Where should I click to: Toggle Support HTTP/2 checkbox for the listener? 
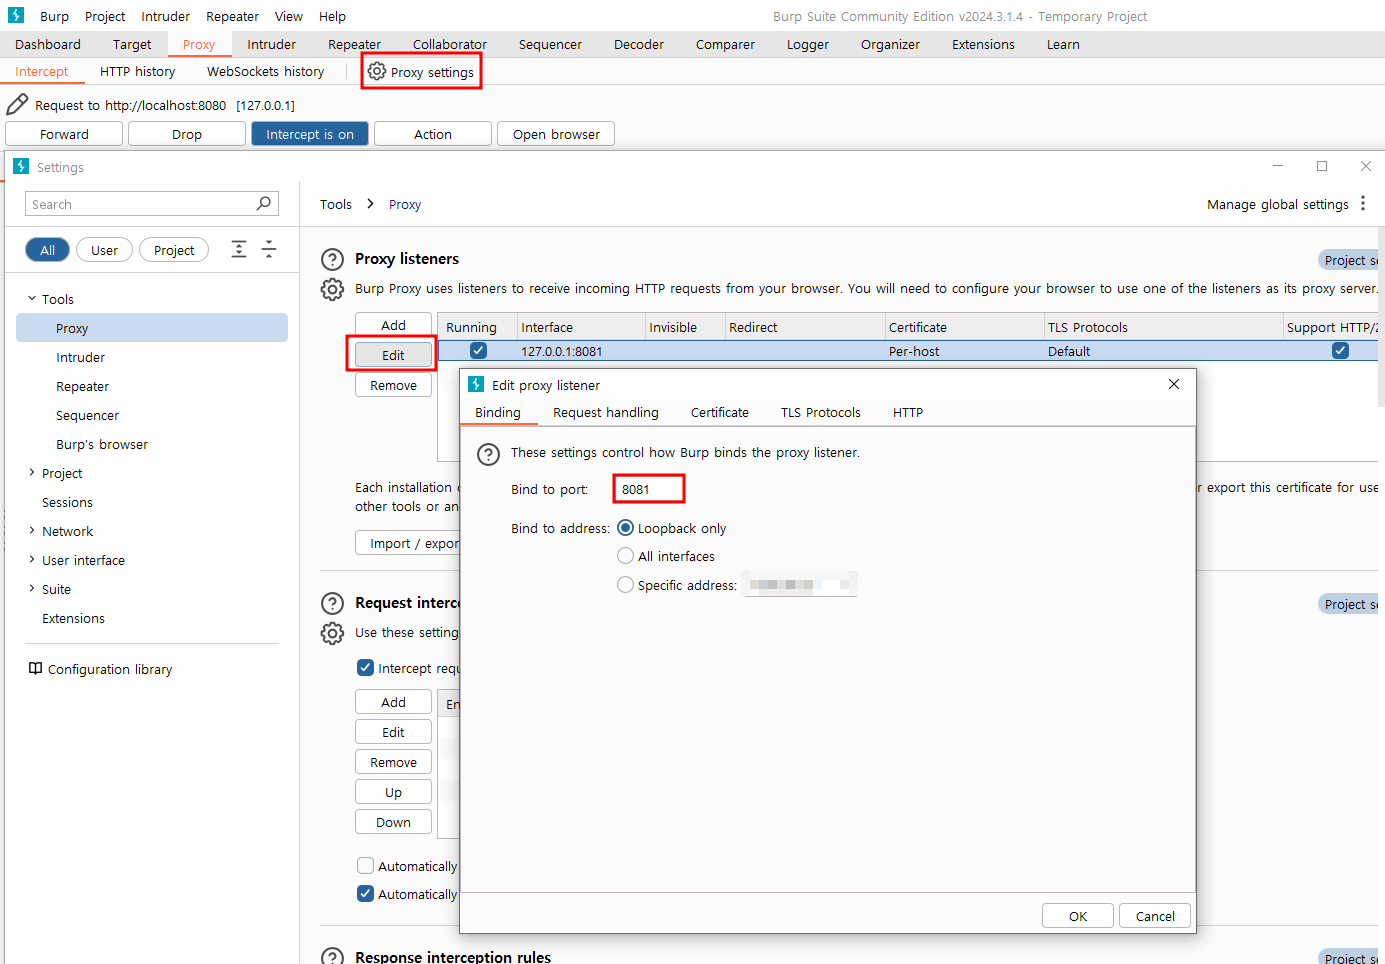(x=1340, y=350)
